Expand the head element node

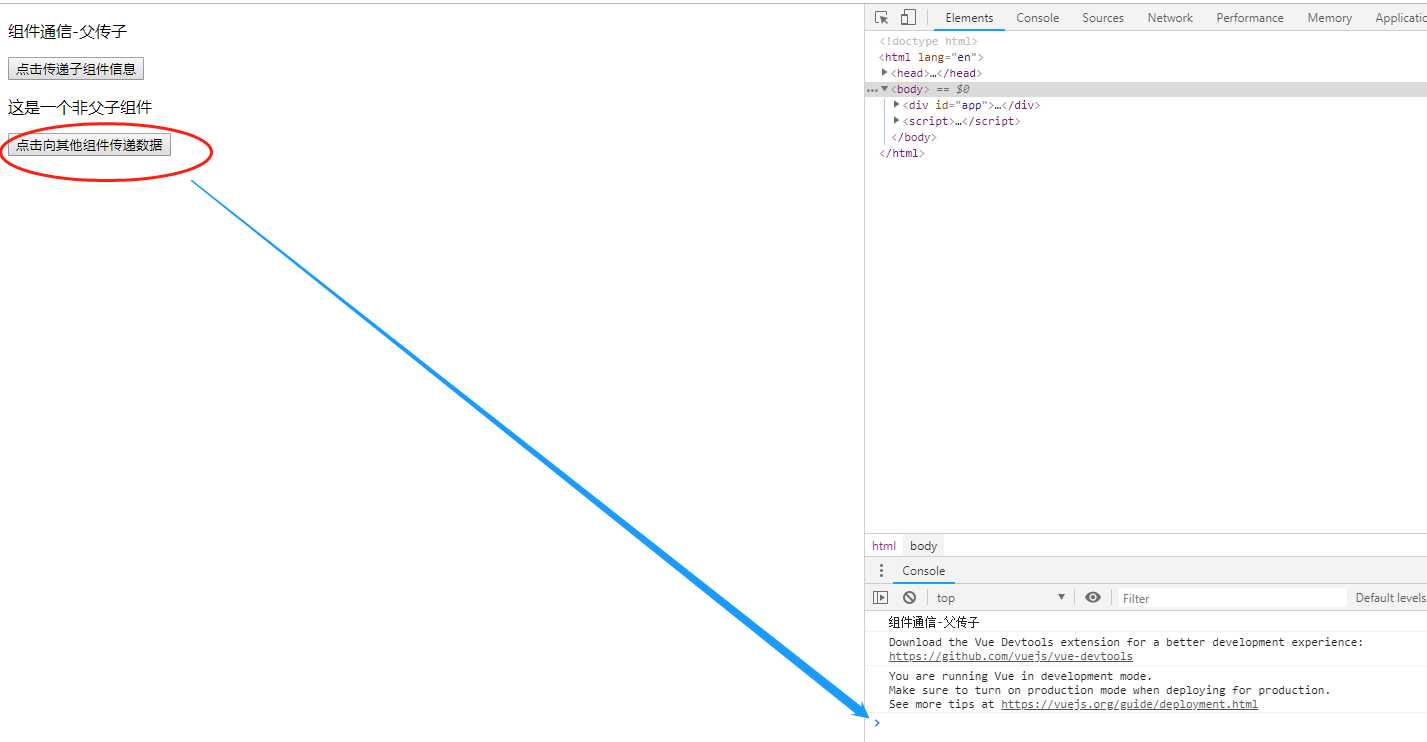(885, 73)
